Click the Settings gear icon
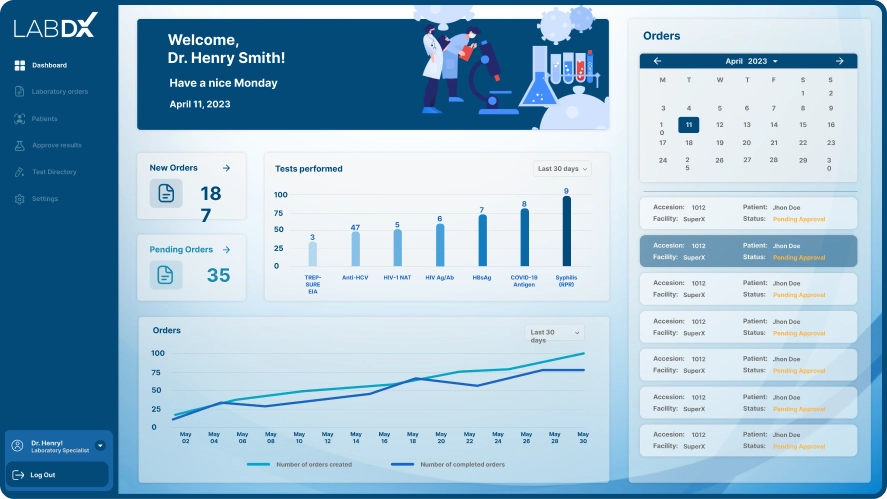Screen dimensions: 887x499 point(20,199)
